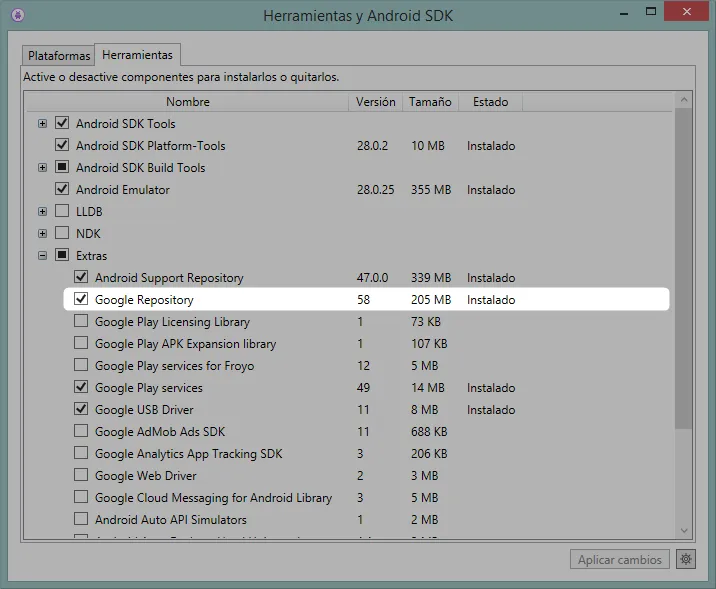Select the Herramientas tab
This screenshot has width=716, height=589.
click(137, 55)
